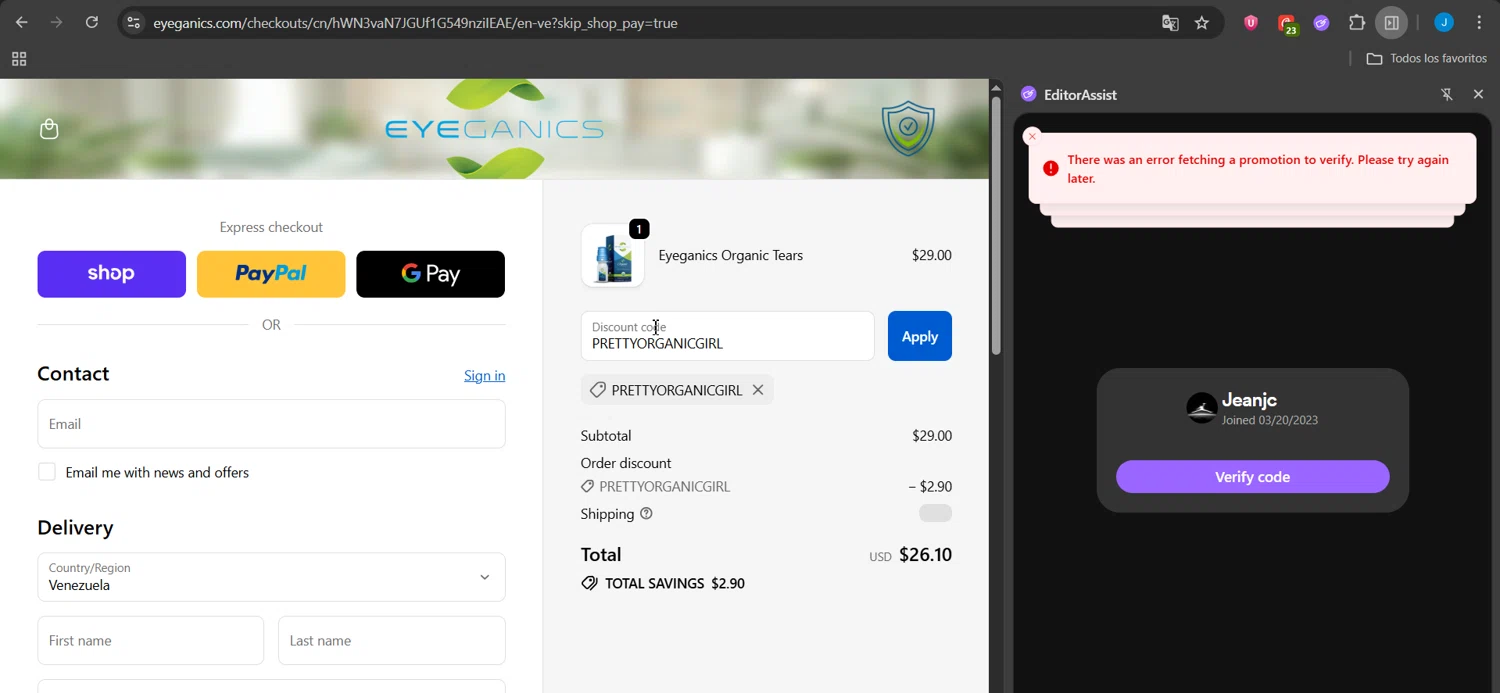Click the First name field
1500x693 pixels.
click(151, 640)
